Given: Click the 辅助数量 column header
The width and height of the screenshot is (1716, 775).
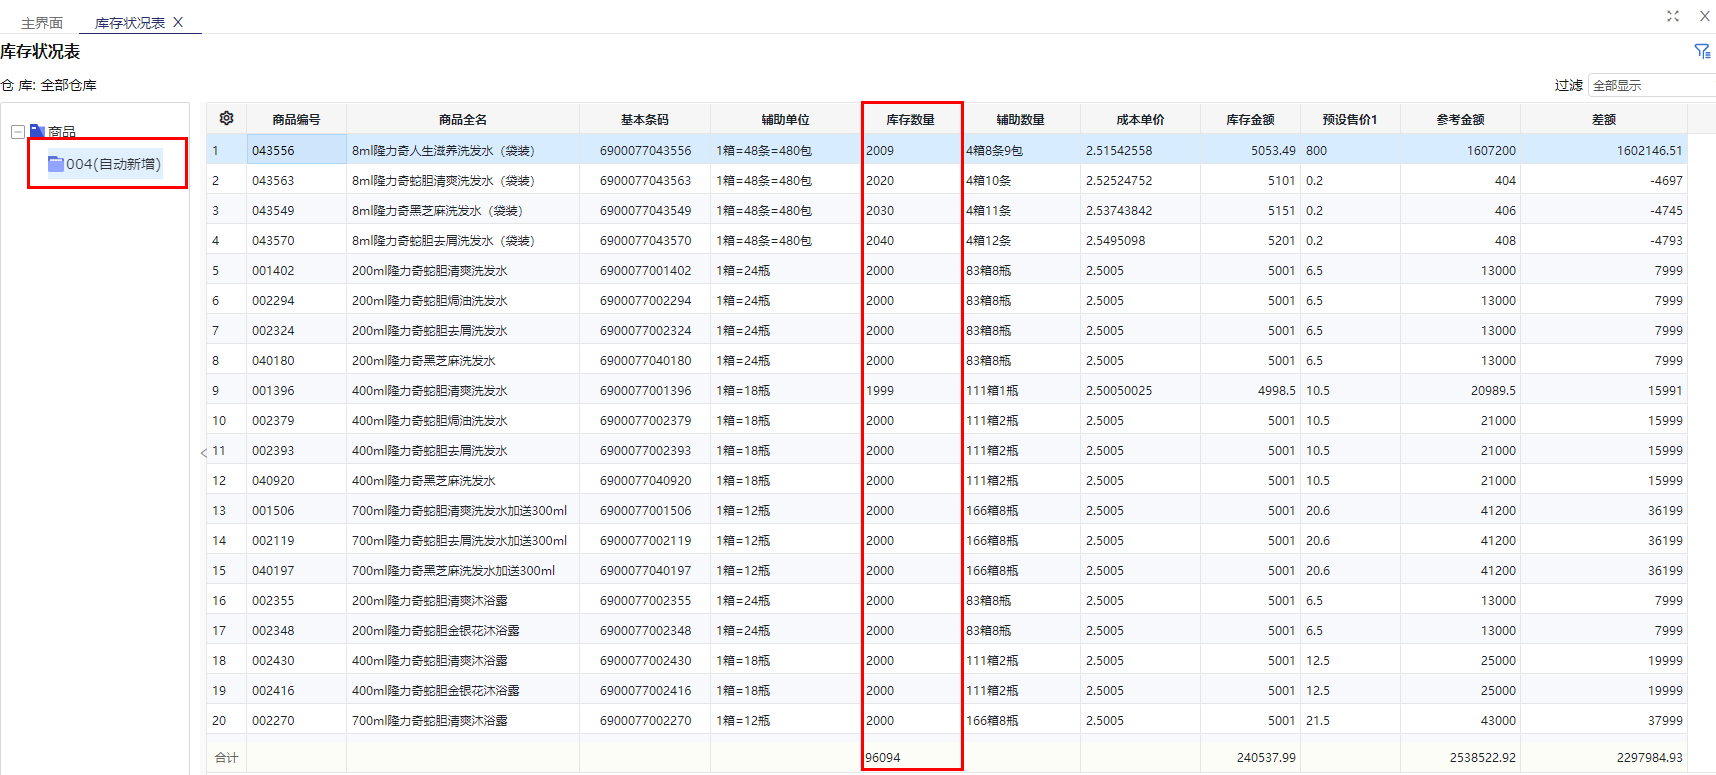Looking at the screenshot, I should pyautogui.click(x=1020, y=119).
